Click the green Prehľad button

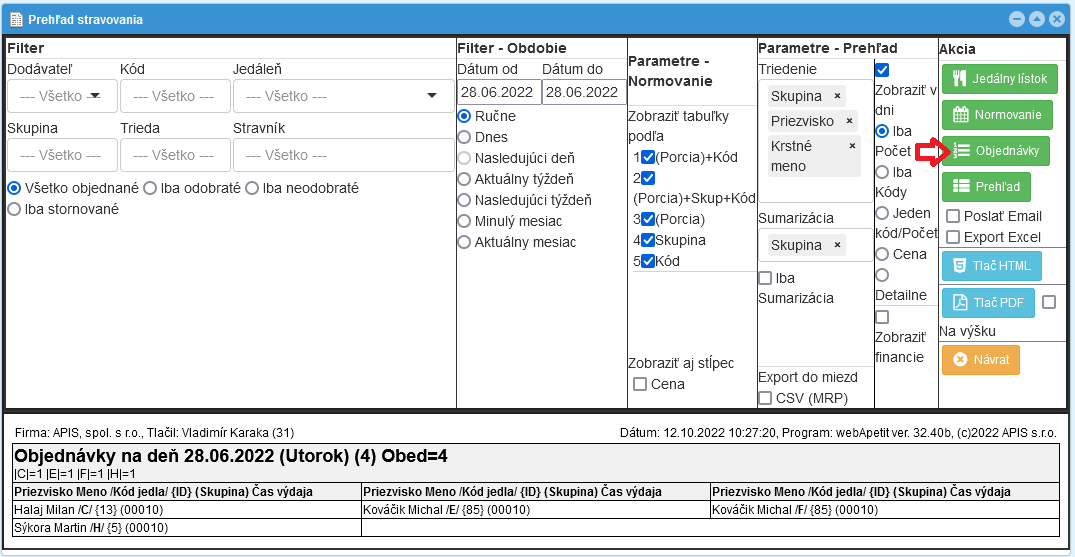coord(986,187)
